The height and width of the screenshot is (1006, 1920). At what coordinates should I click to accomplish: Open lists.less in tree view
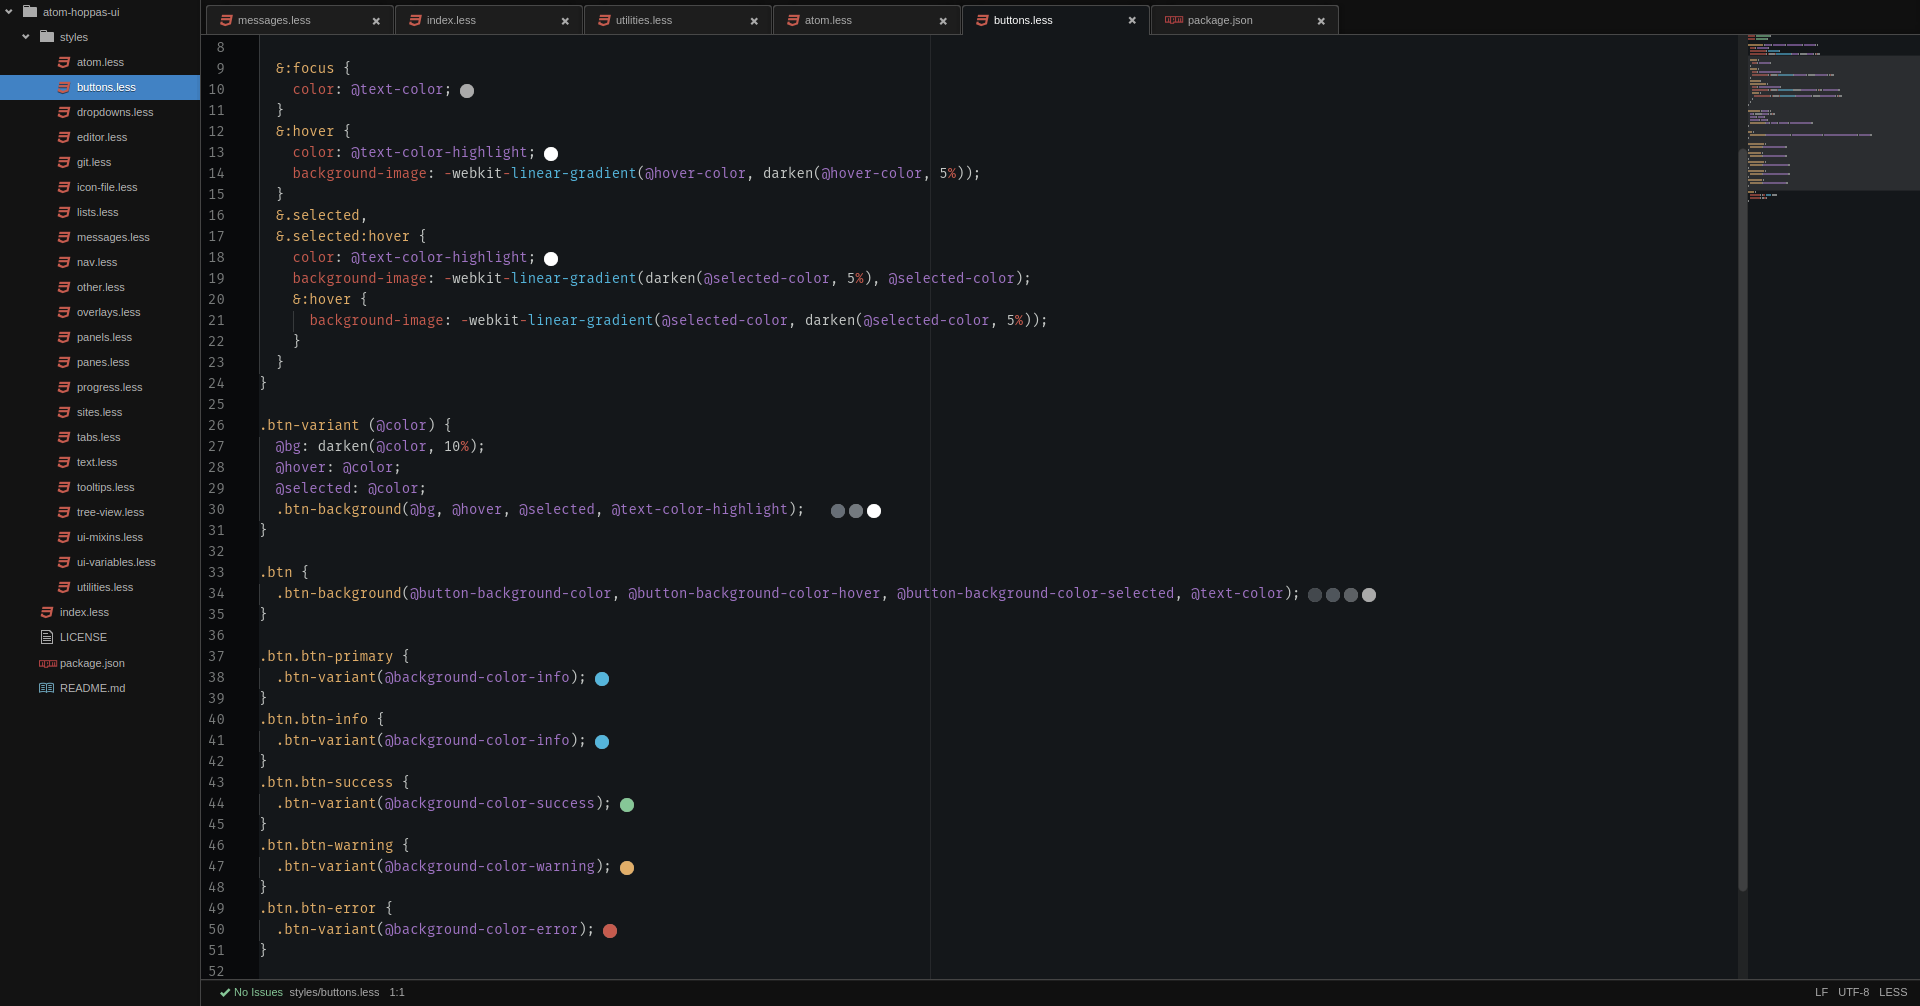click(100, 212)
